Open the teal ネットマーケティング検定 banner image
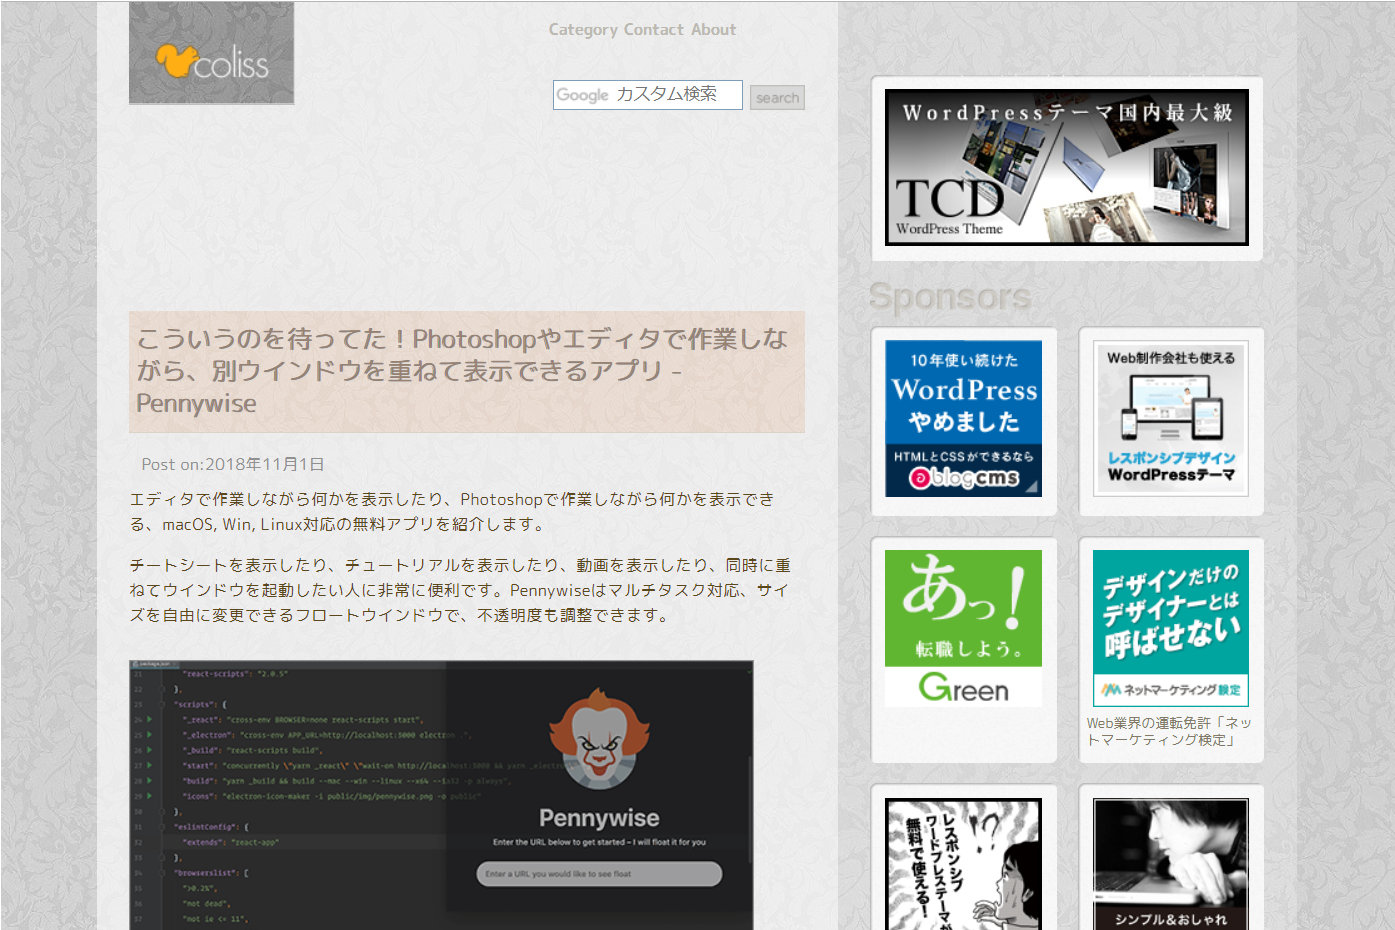 [x=1170, y=628]
